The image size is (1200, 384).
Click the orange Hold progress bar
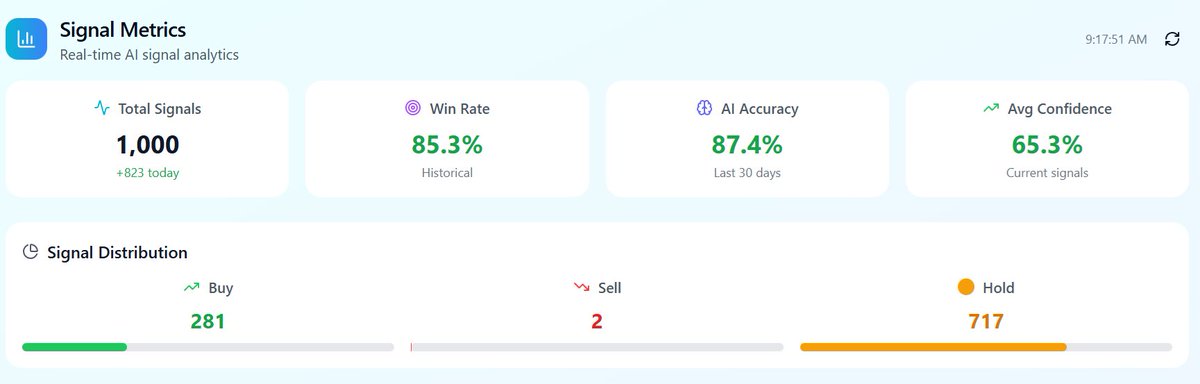tap(986, 347)
